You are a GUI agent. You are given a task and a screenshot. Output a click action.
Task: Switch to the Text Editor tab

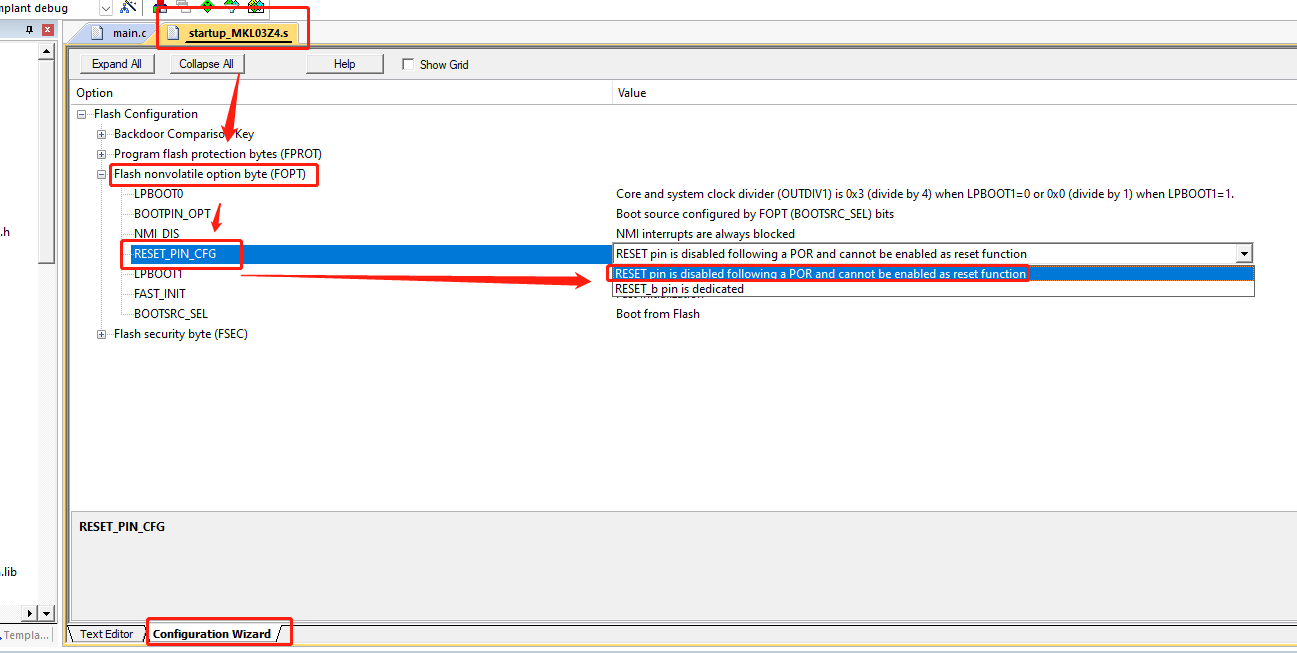(x=106, y=633)
